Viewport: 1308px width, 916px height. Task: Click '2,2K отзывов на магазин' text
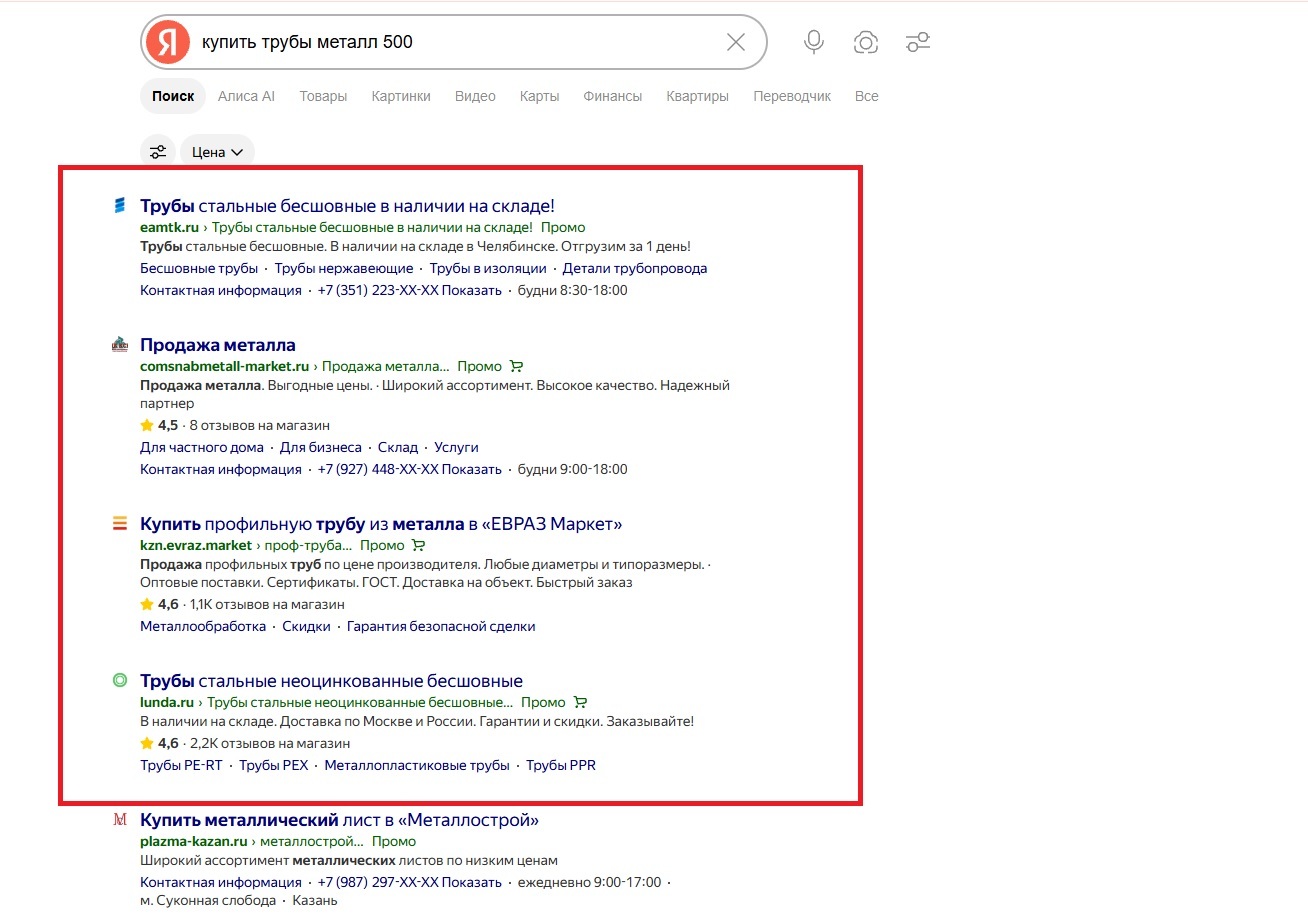click(x=270, y=743)
